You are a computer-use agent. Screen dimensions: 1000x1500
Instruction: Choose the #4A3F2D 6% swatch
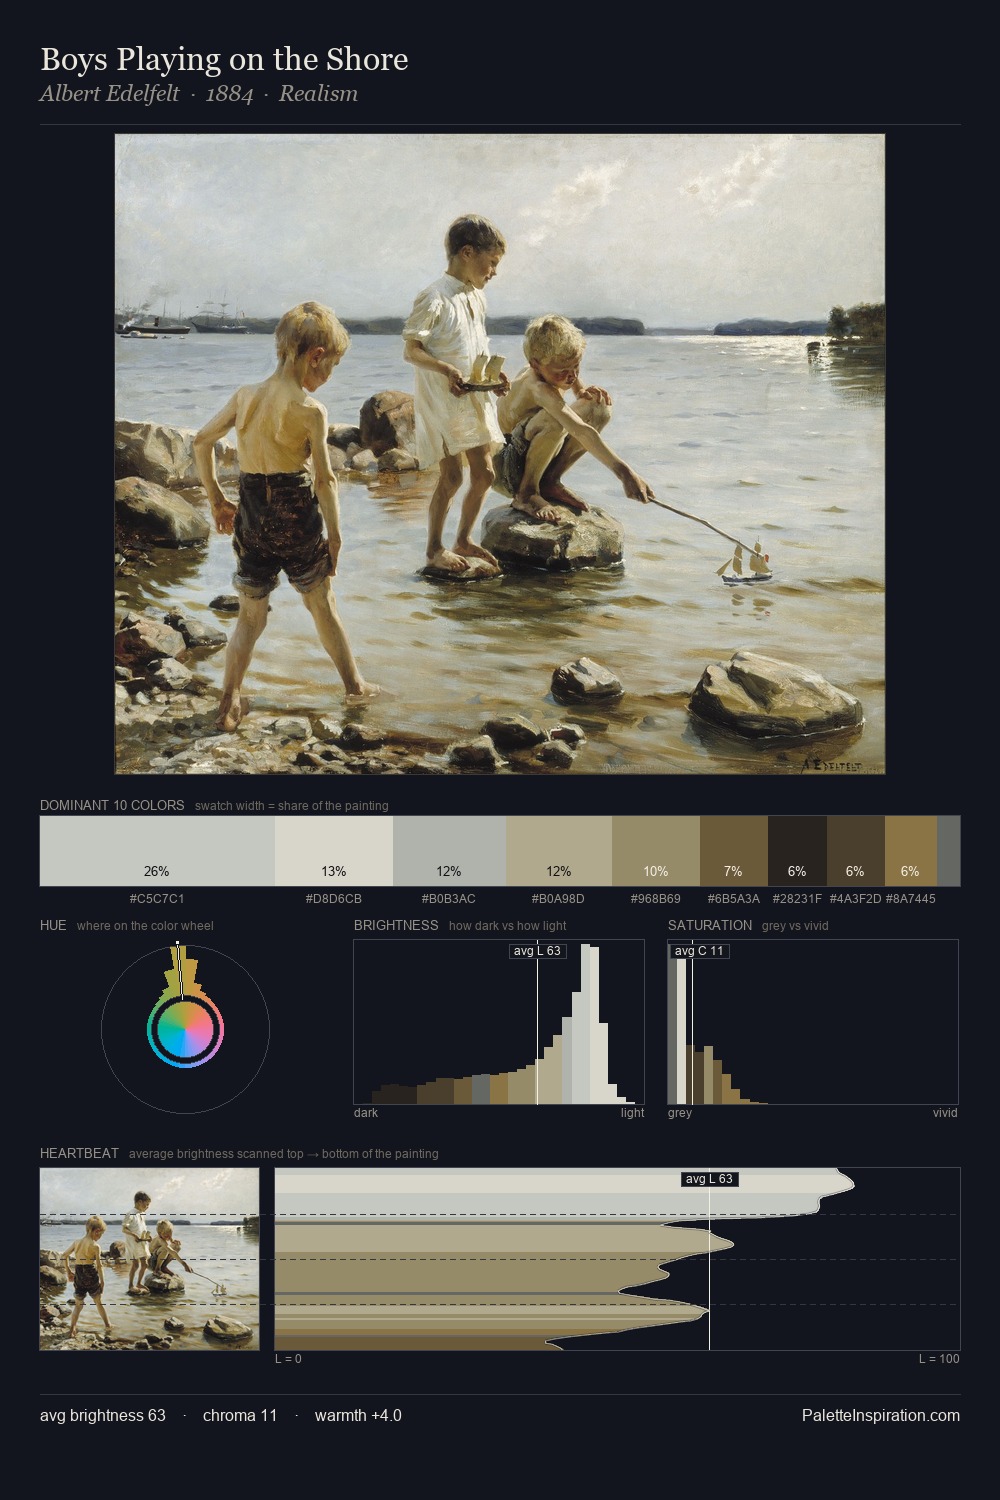pyautogui.click(x=855, y=851)
